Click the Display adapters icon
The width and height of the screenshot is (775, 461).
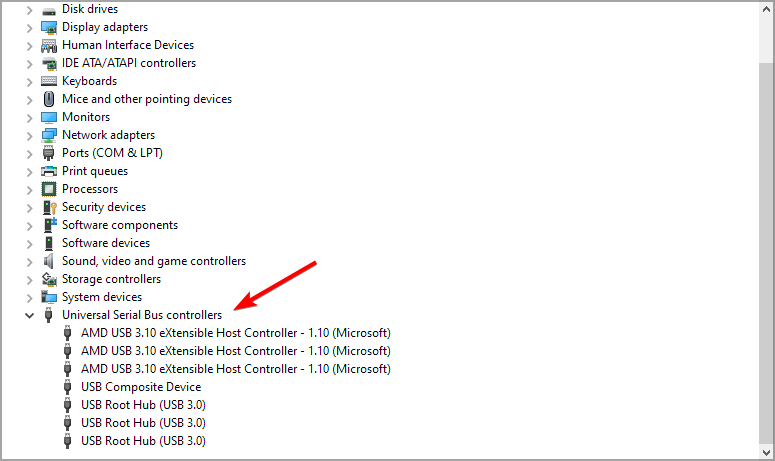[49, 27]
